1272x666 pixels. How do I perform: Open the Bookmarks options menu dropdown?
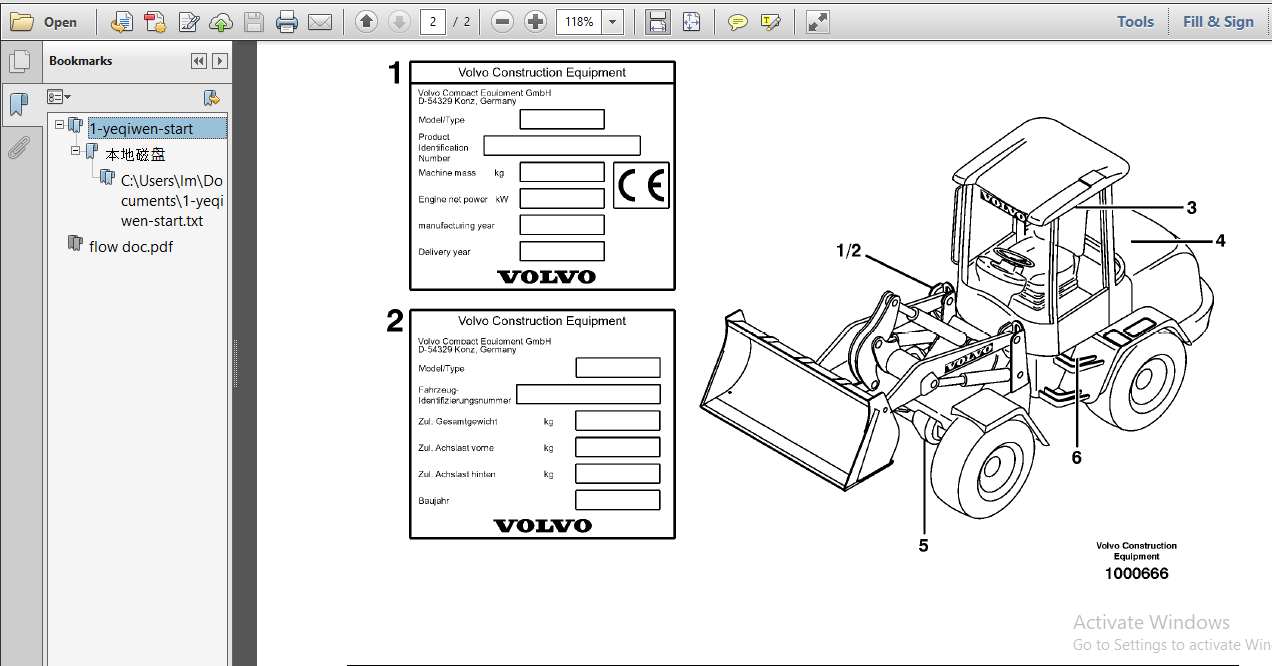pos(59,97)
